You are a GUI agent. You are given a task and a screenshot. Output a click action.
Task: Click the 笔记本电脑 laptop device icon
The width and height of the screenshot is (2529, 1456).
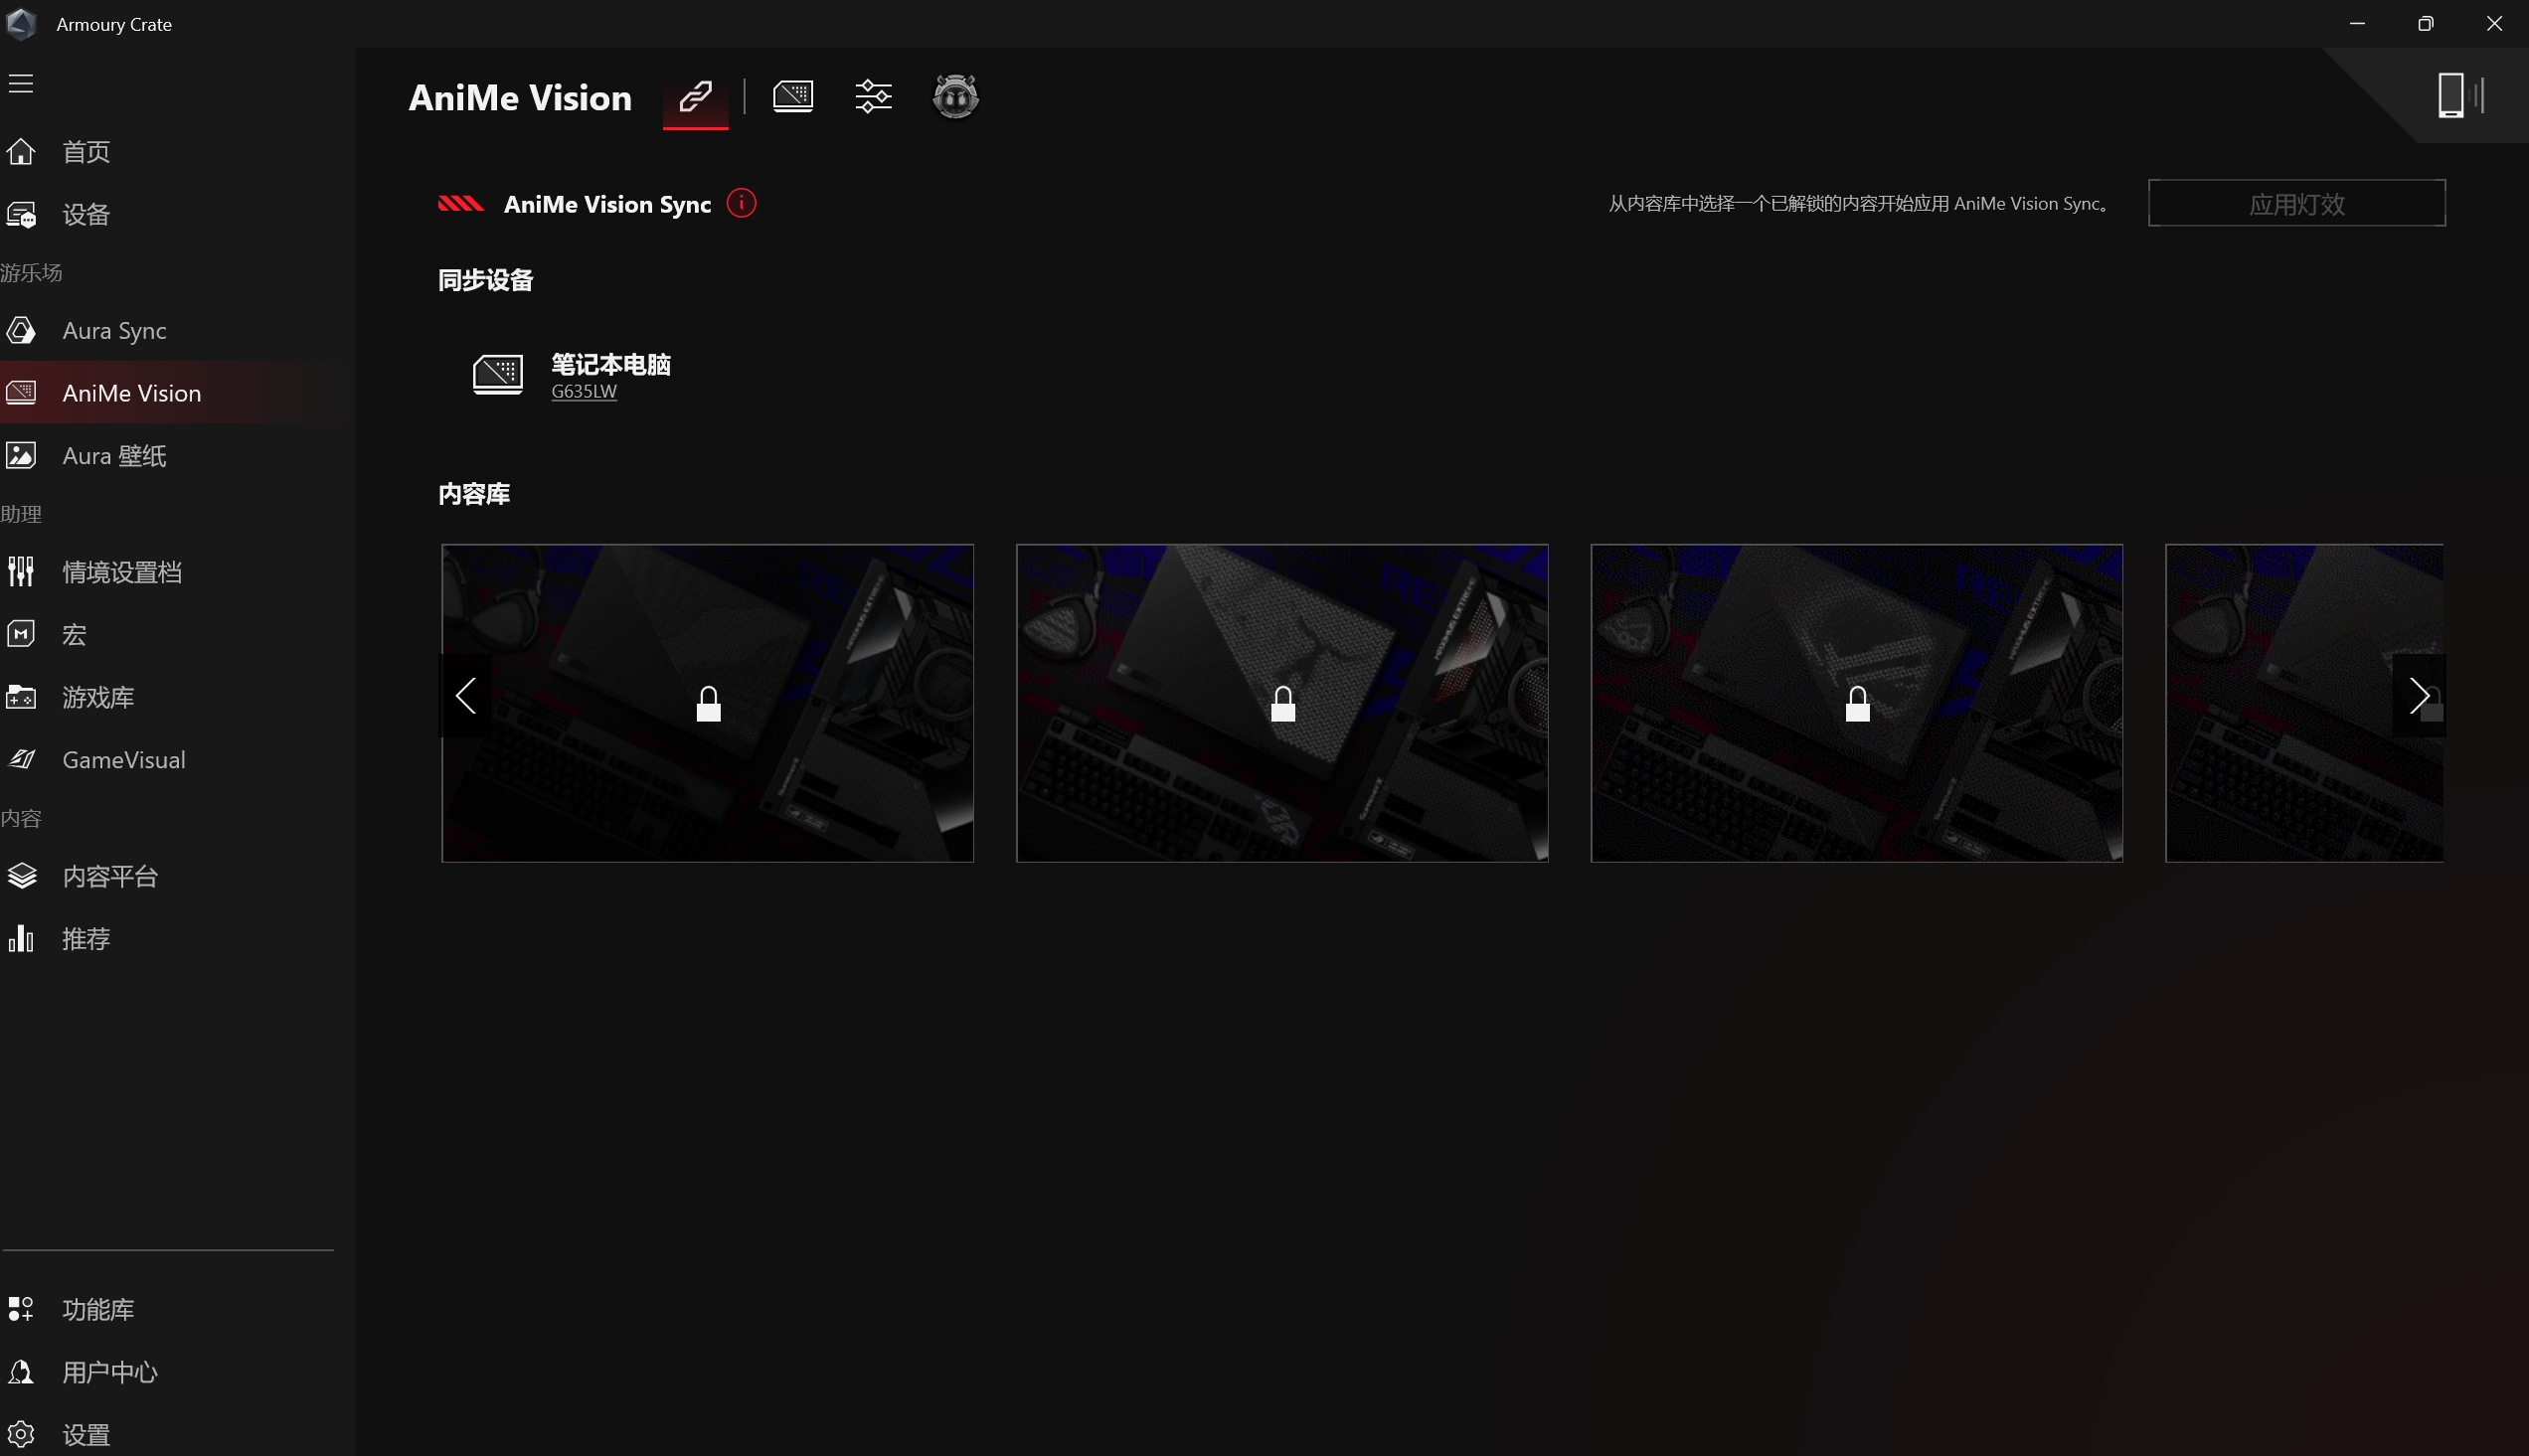click(498, 375)
